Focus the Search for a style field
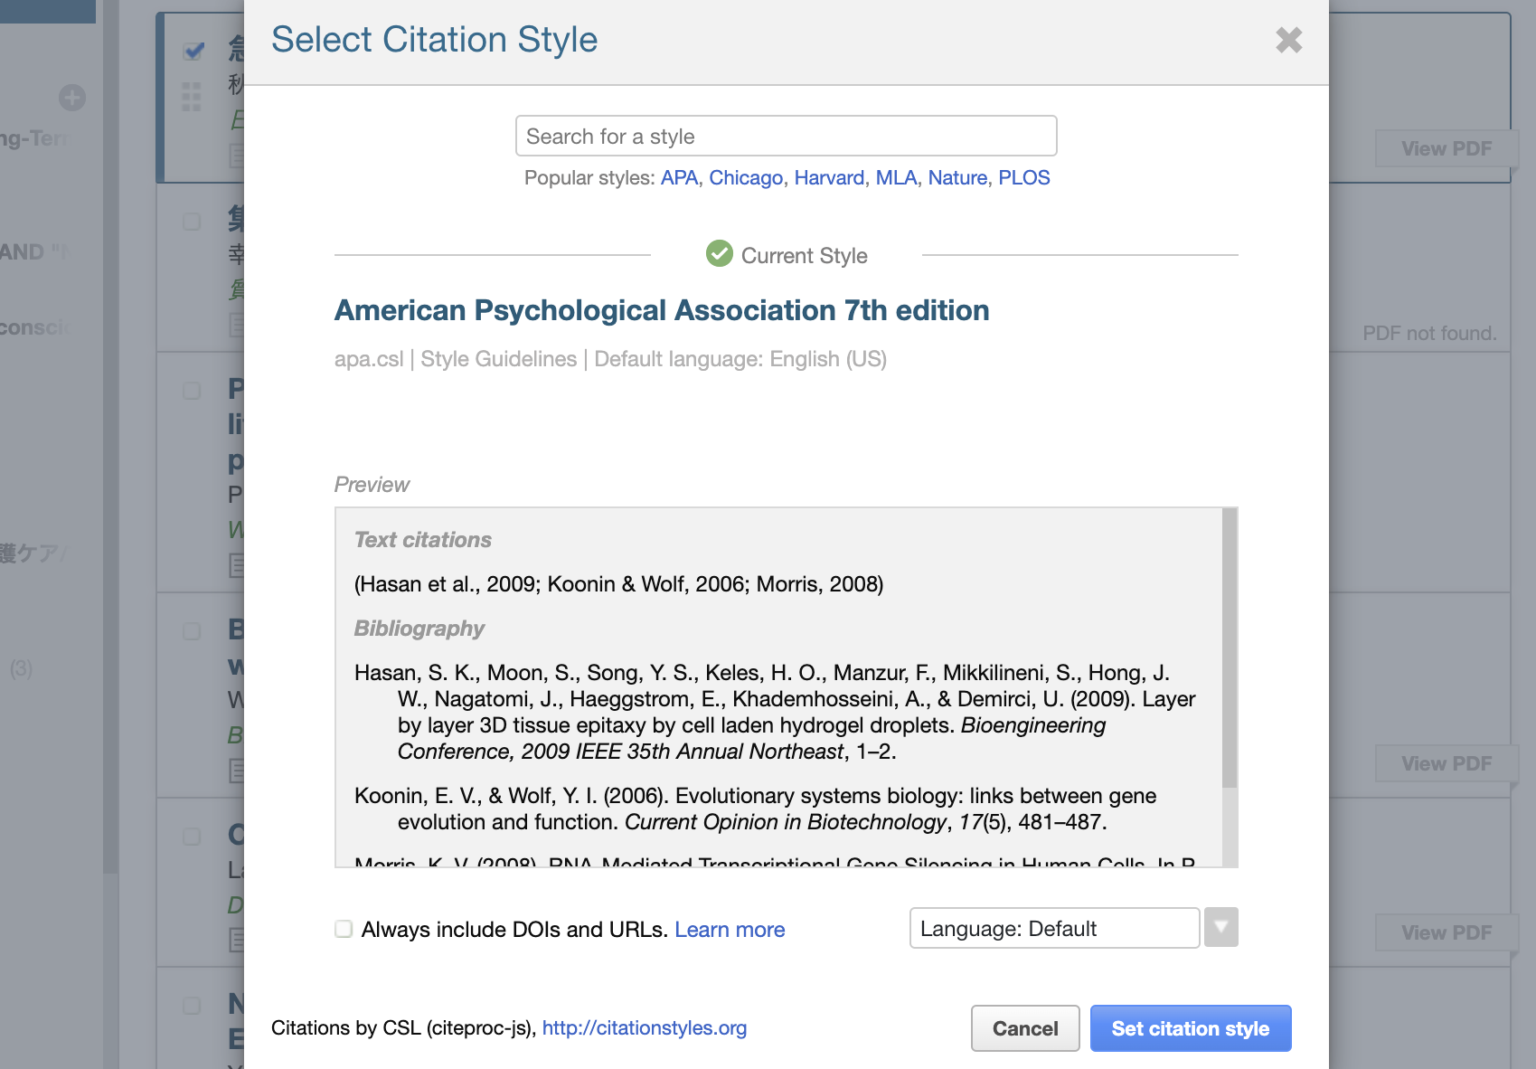This screenshot has width=1536, height=1069. (785, 136)
